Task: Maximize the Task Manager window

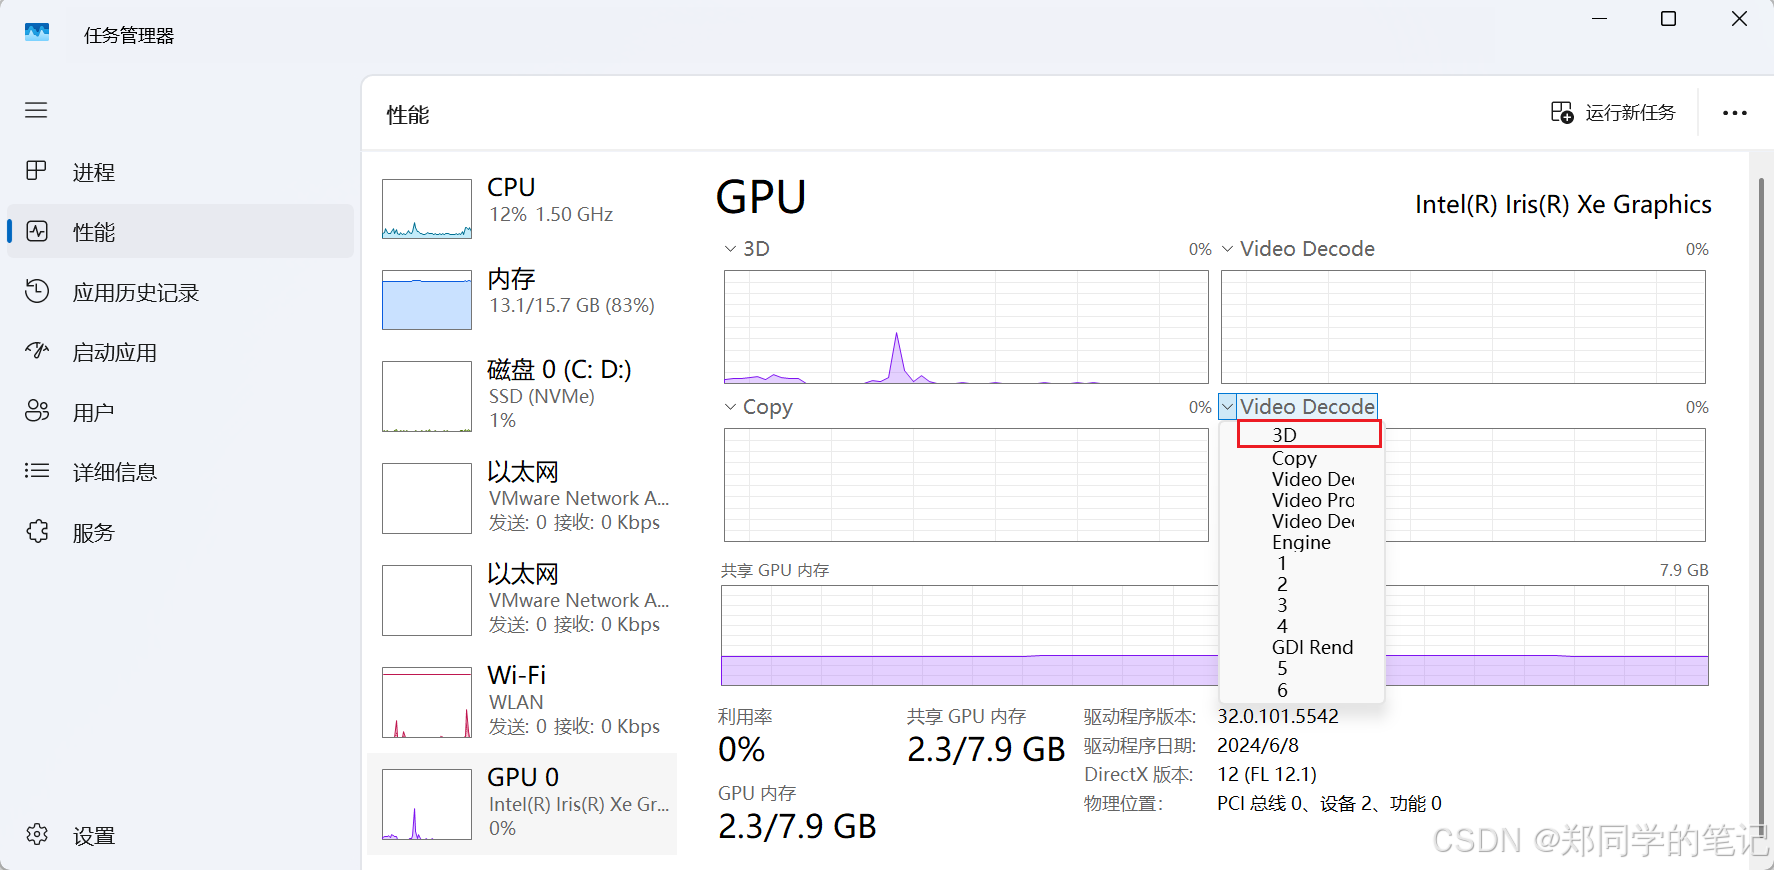Action: pos(1668,19)
